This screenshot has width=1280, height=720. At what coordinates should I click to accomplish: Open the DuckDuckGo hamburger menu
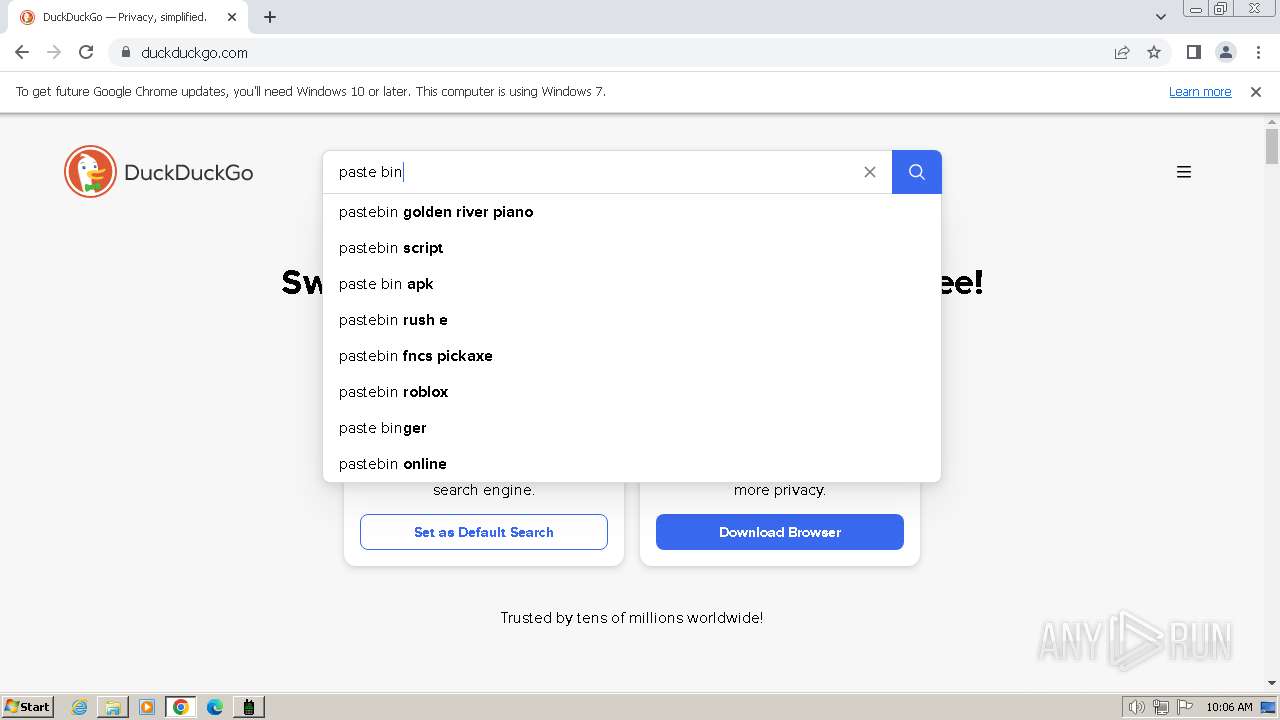point(1184,172)
